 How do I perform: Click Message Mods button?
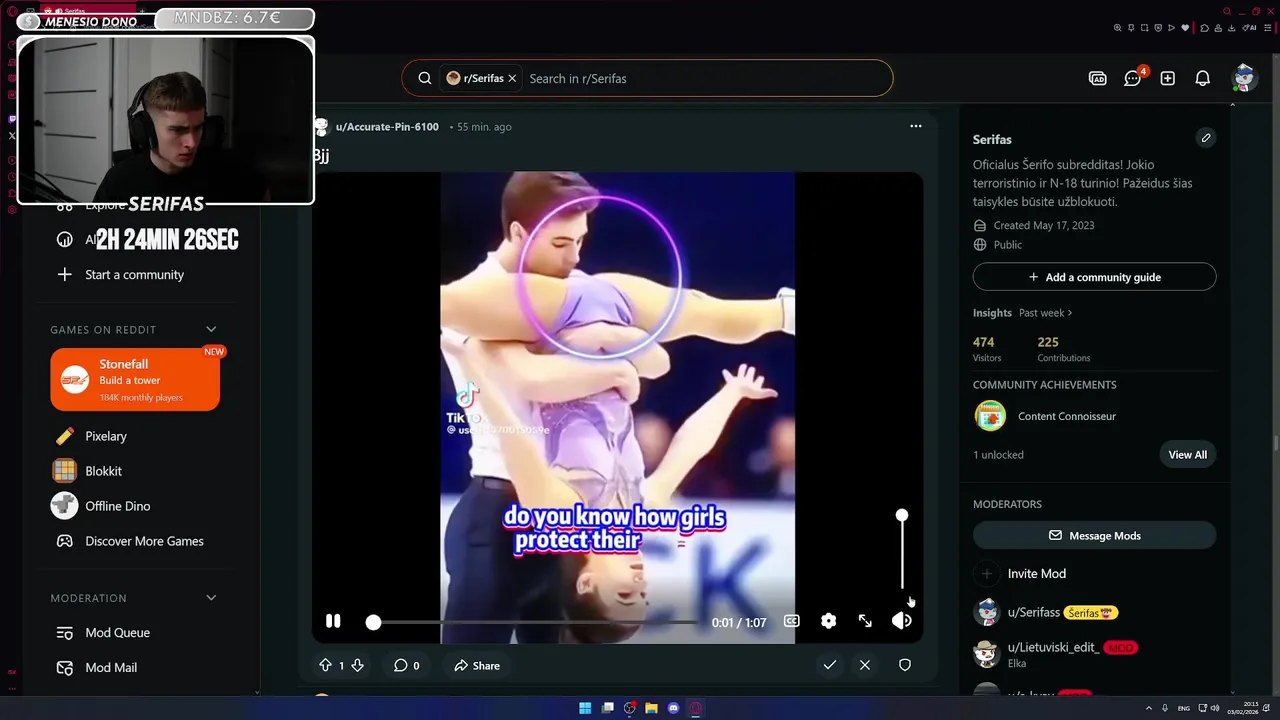click(x=1094, y=535)
